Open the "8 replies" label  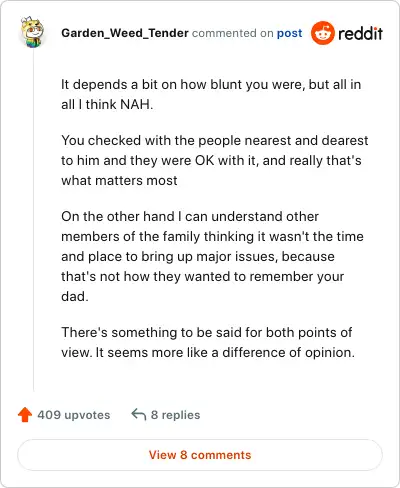coord(175,415)
